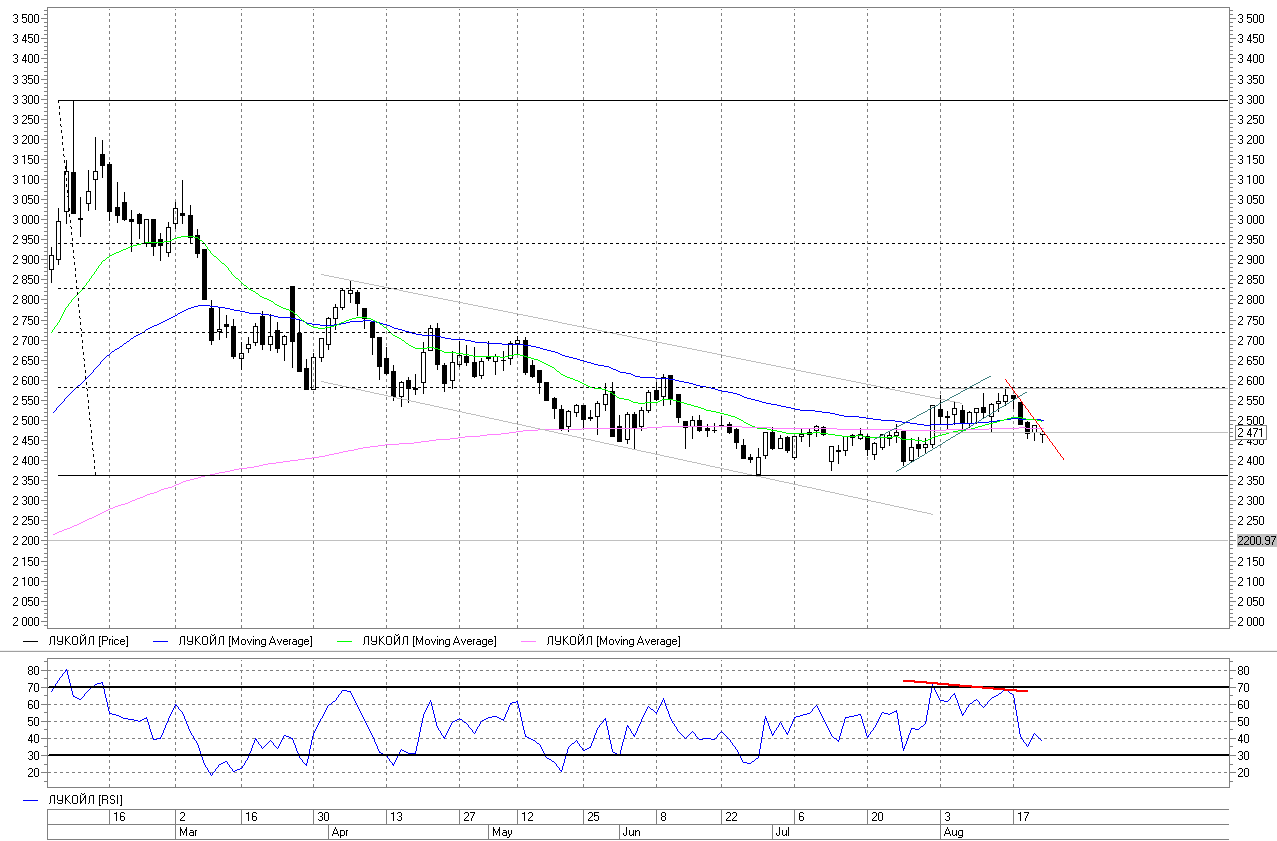The height and width of the screenshot is (841, 1277).
Task: Select the blue Moving Average legend label
Action: click(x=244, y=641)
